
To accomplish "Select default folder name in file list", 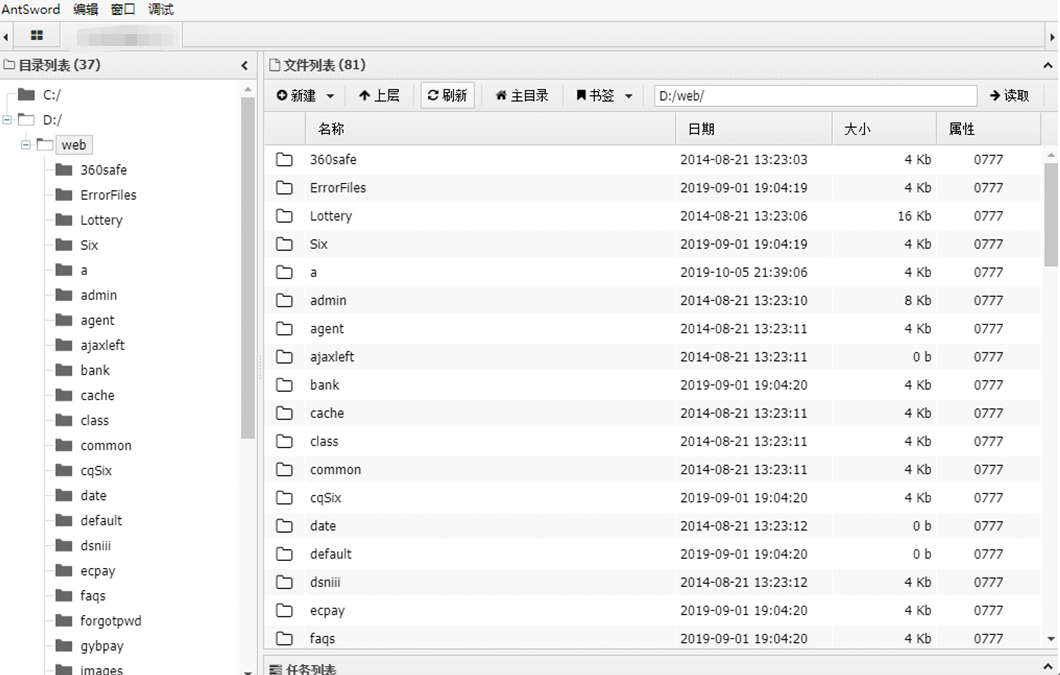I will (x=331, y=554).
